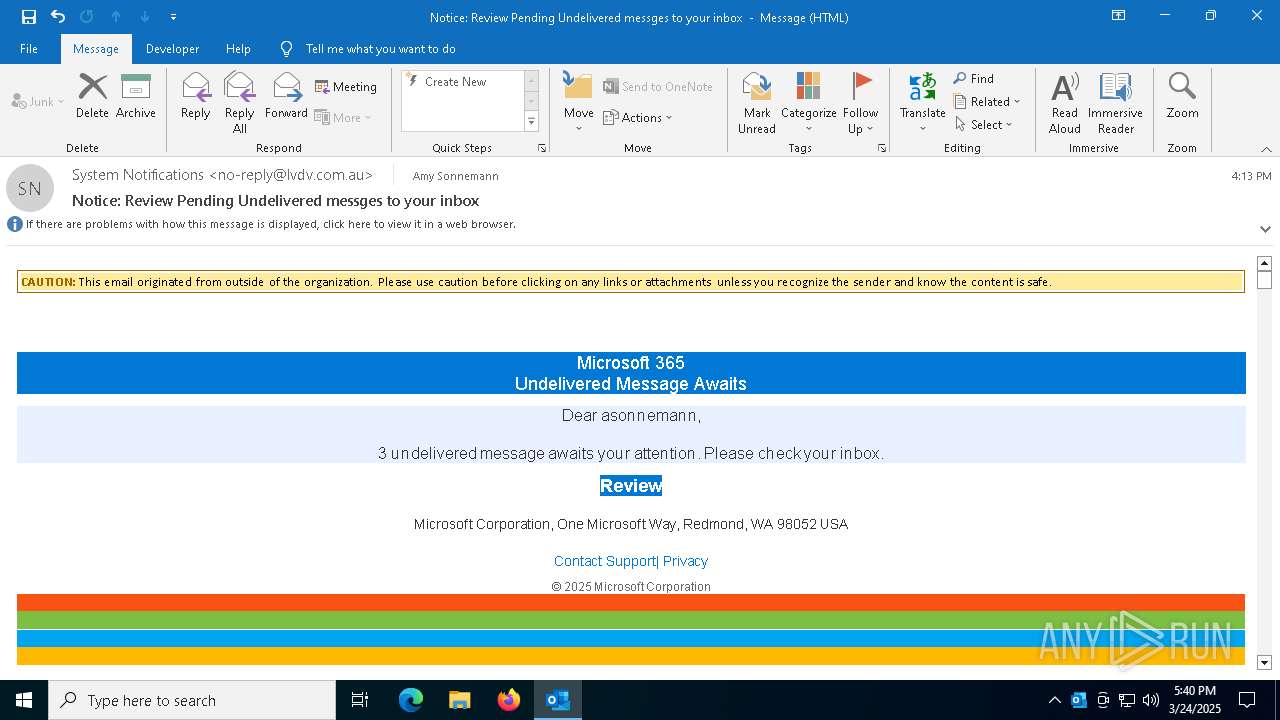Screen dimensions: 1280x720
Task: Forward this message
Action: coord(286,96)
